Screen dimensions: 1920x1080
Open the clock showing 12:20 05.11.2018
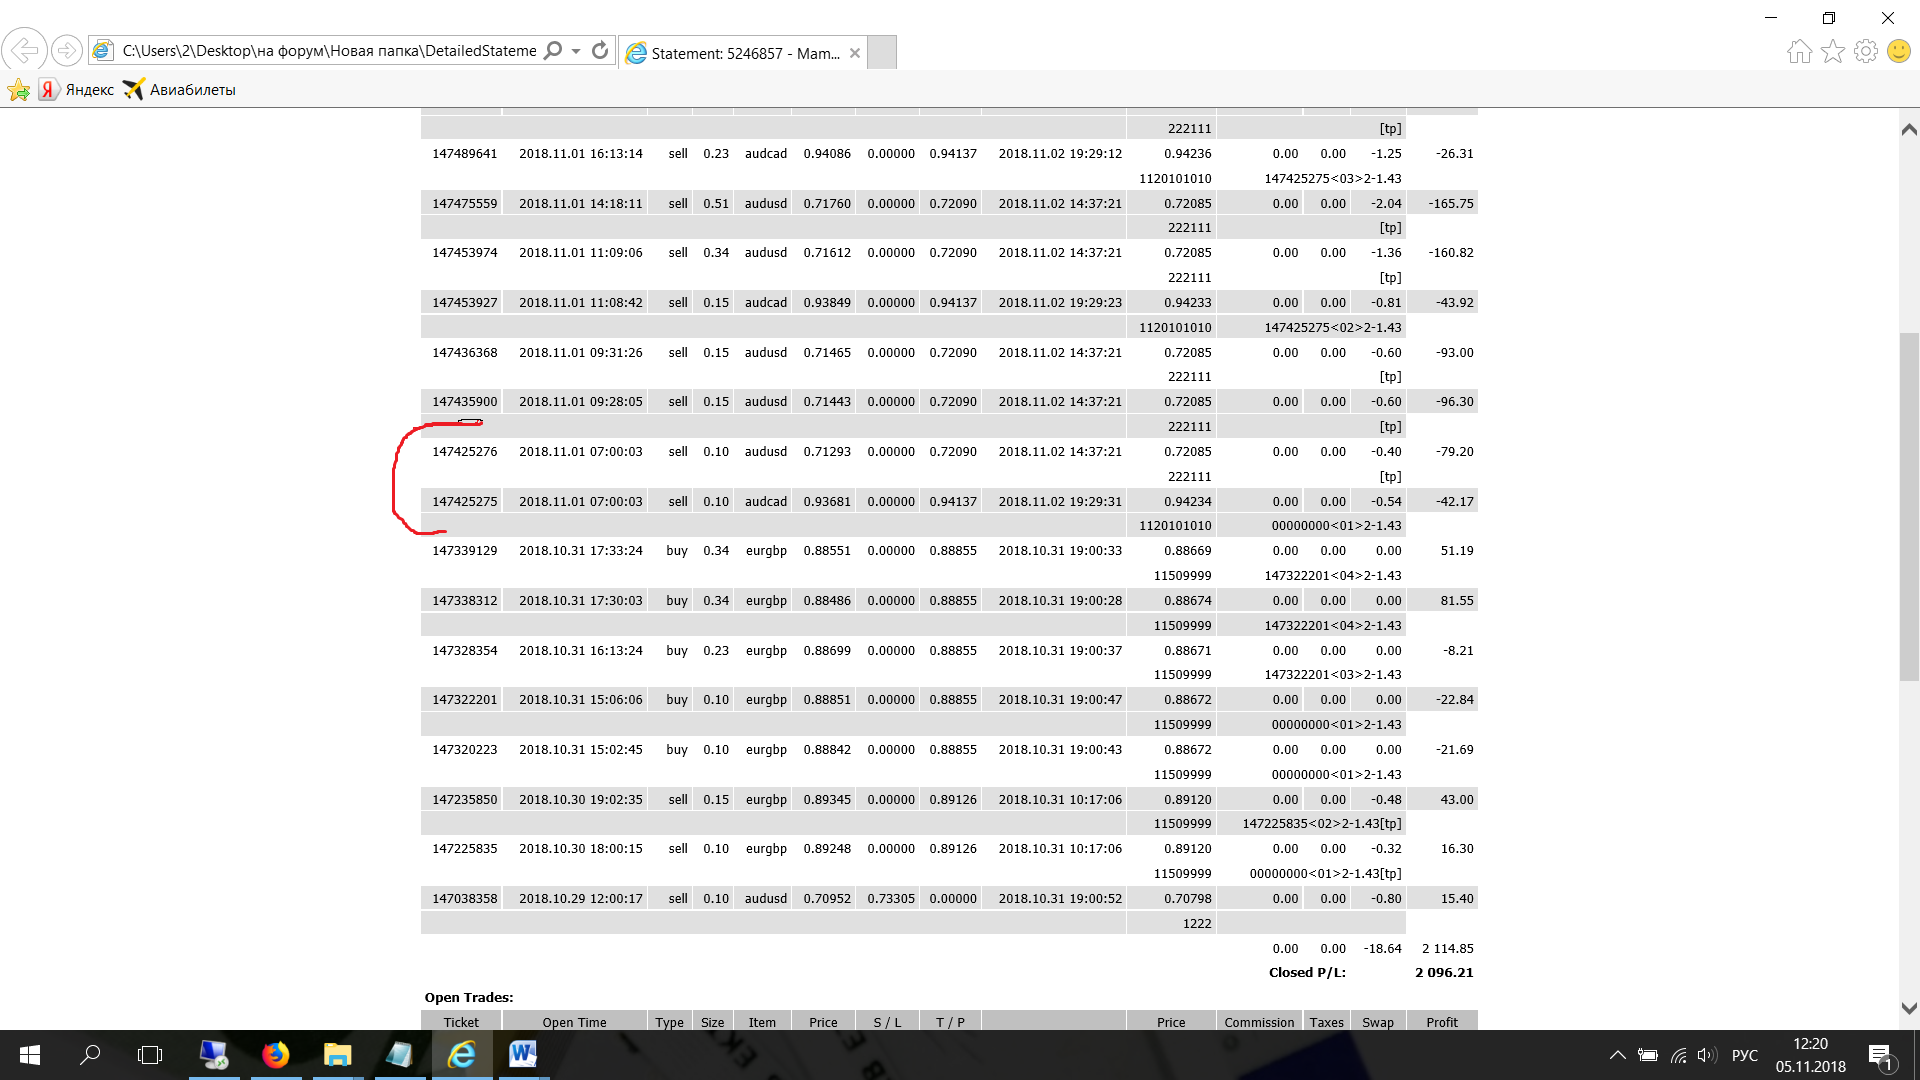tap(1810, 1055)
